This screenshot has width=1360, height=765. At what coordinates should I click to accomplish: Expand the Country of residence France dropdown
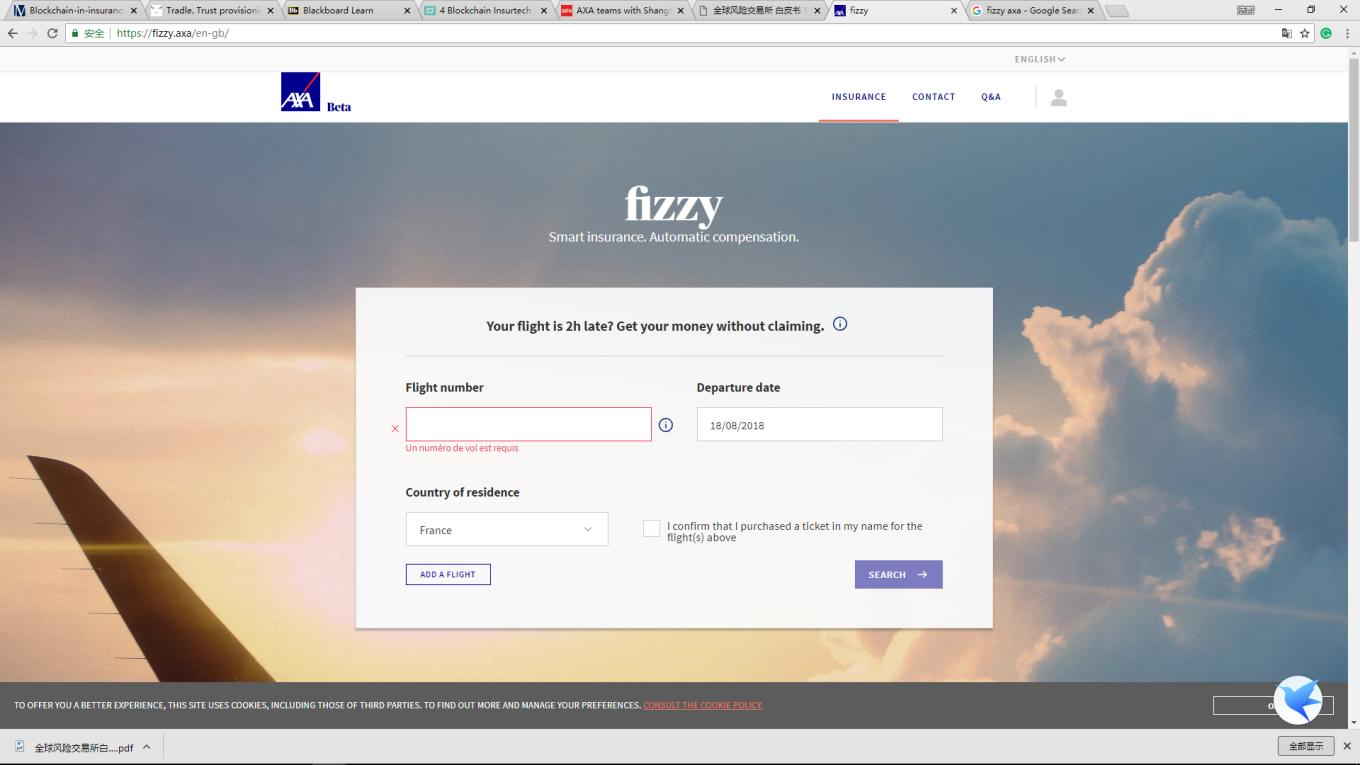pos(507,529)
